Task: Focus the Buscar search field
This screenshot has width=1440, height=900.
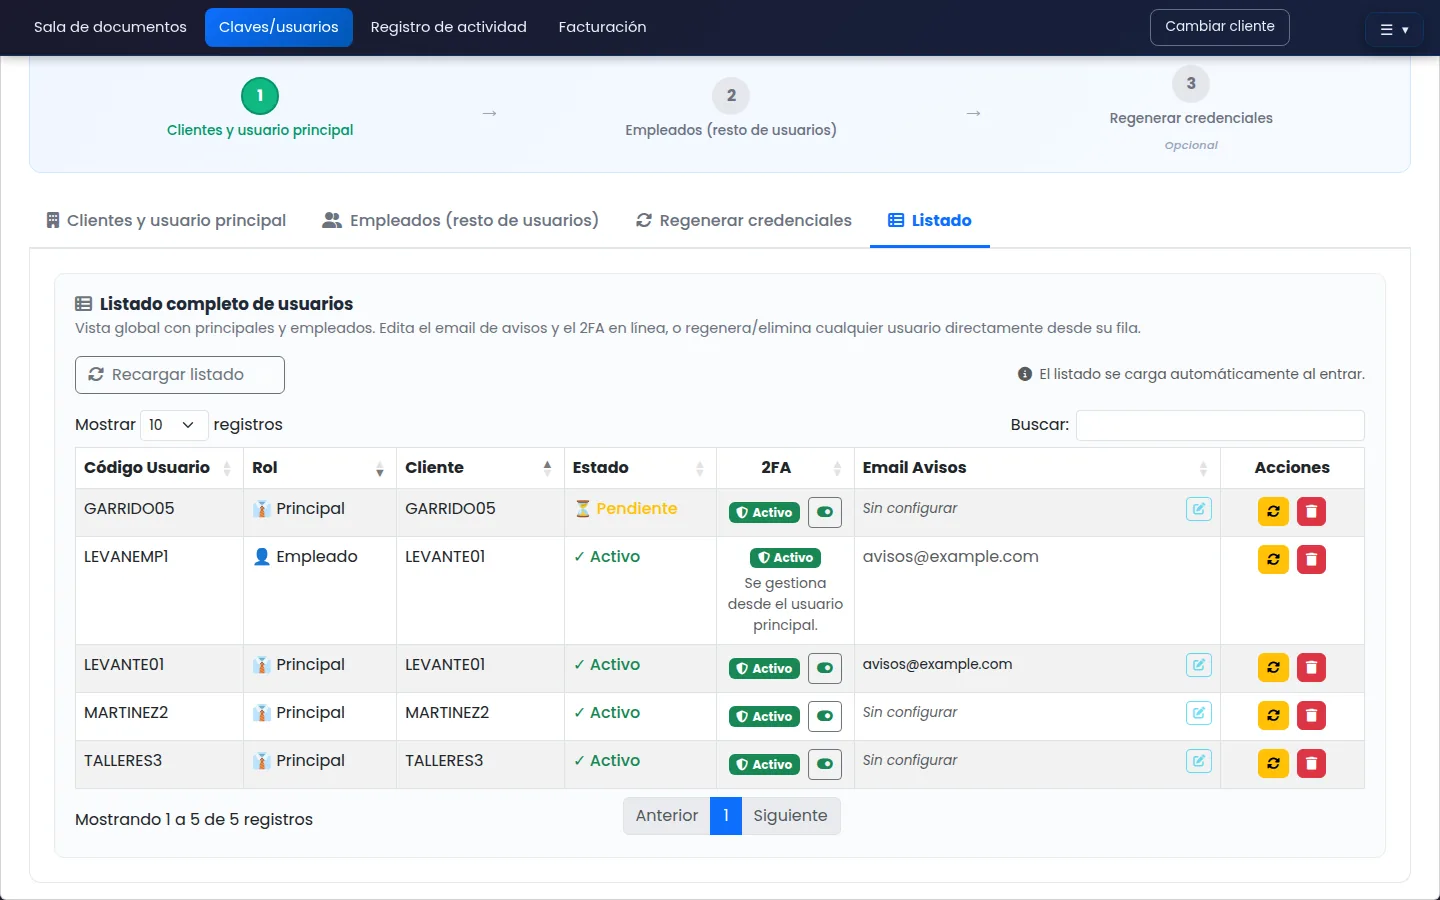Action: [x=1220, y=425]
